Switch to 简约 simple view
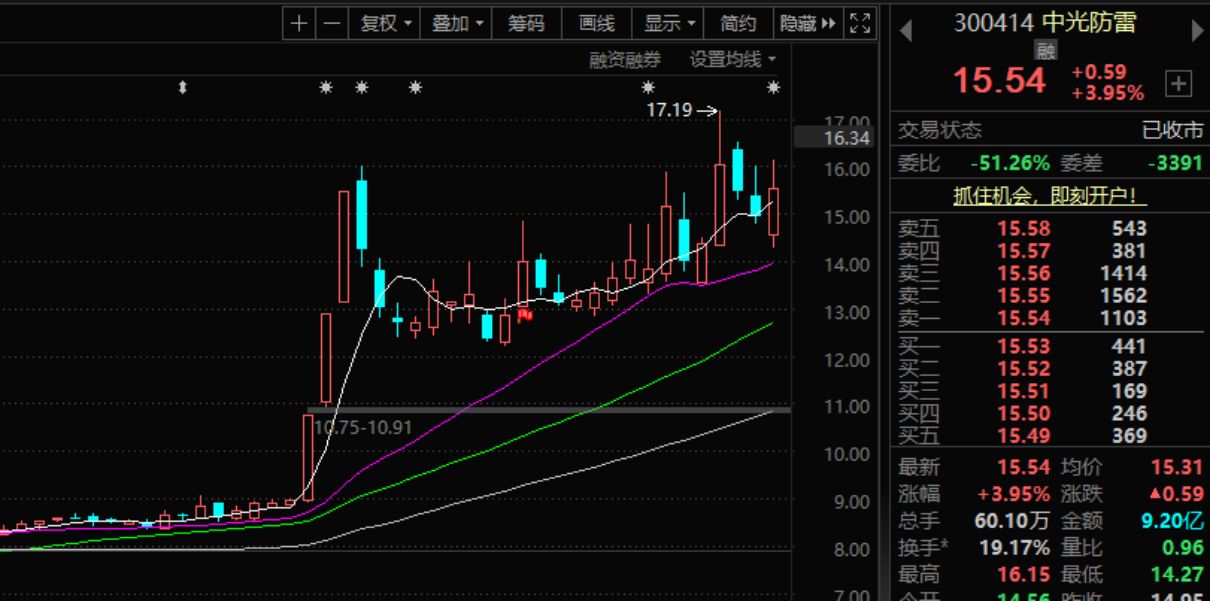This screenshot has height=602, width=1210. [738, 24]
